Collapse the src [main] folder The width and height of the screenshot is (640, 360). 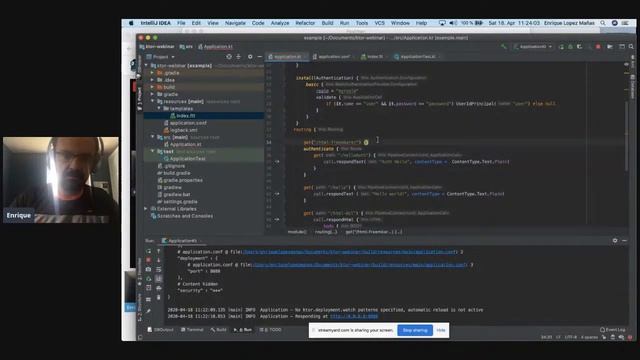pos(153,137)
